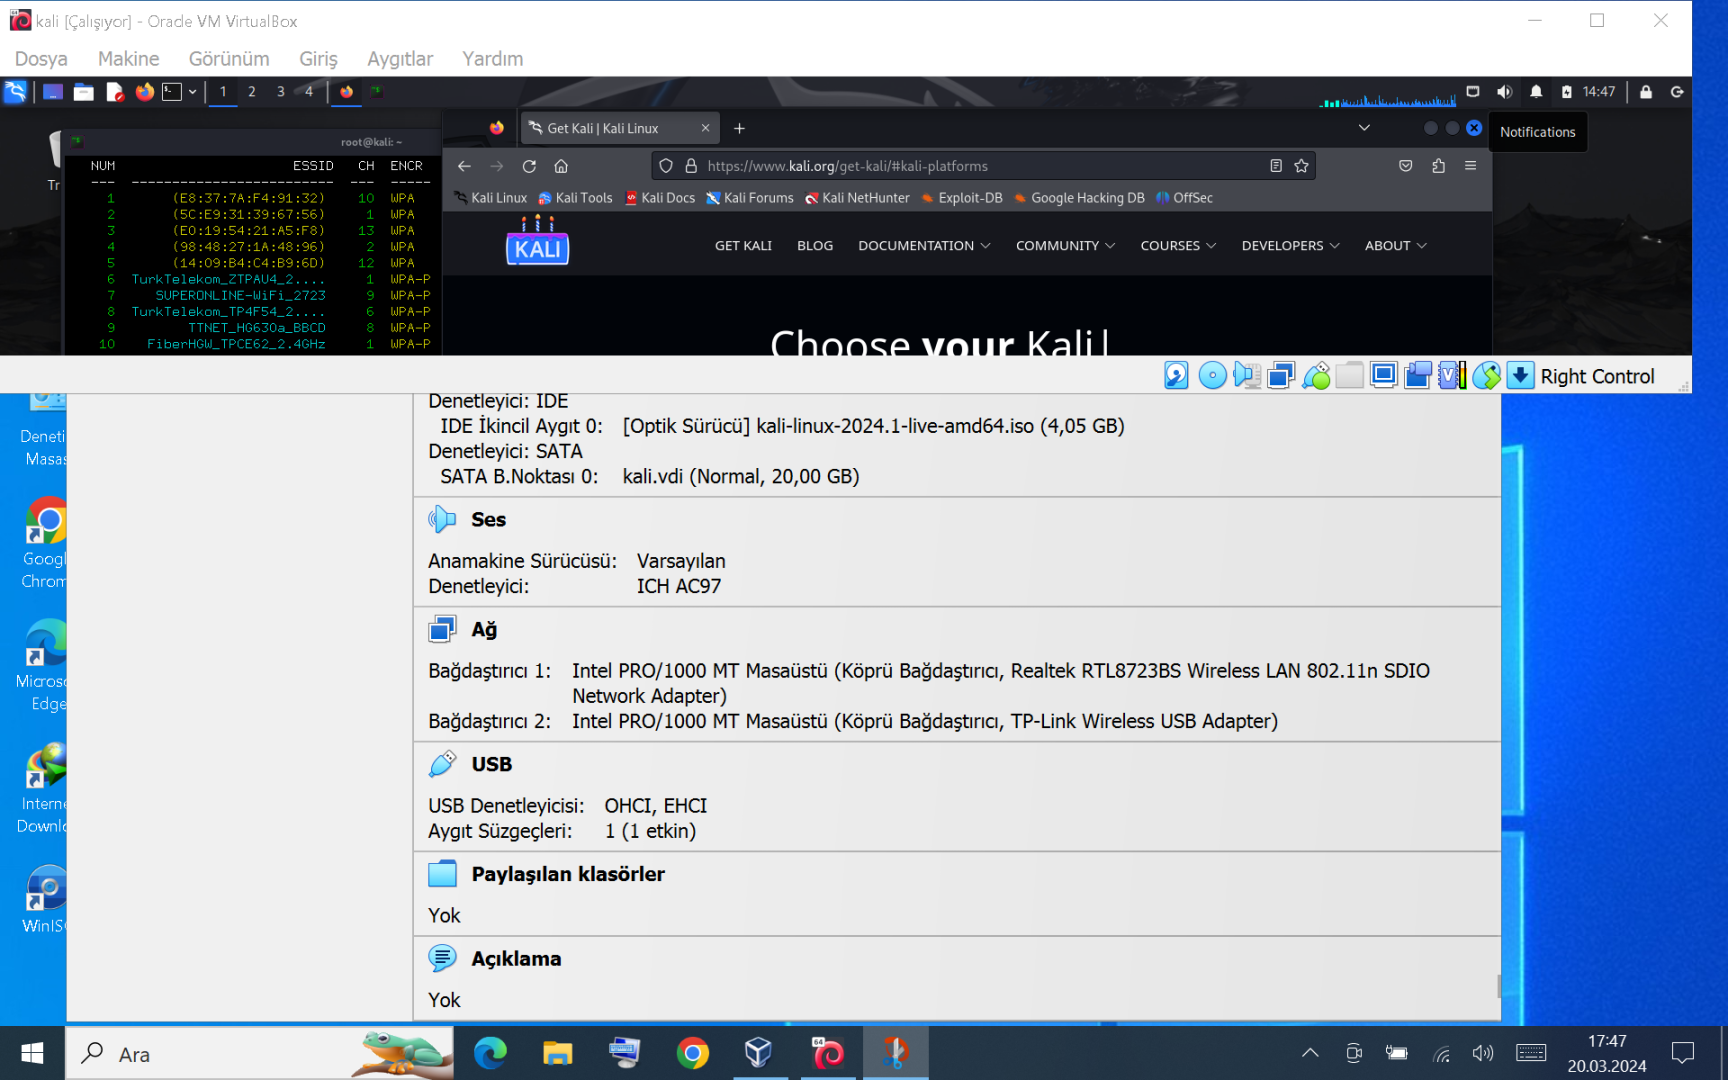
Task: Go back in Firefox
Action: pyautogui.click(x=464, y=166)
